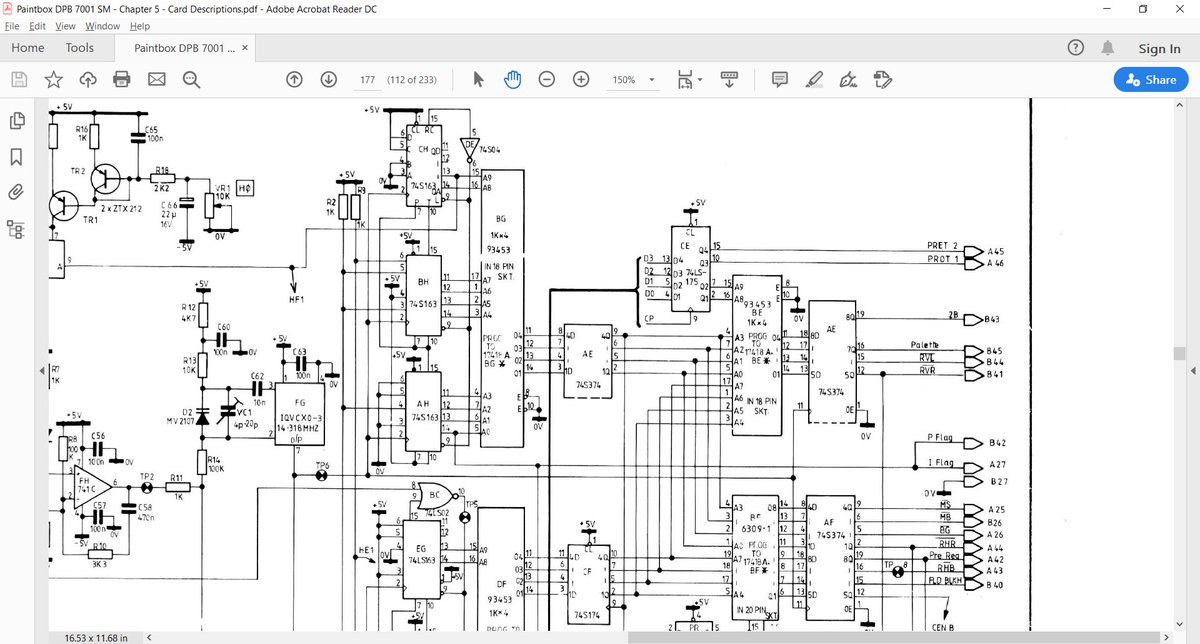The height and width of the screenshot is (644, 1200).
Task: Open the Help question mark icon
Action: [x=1076, y=48]
